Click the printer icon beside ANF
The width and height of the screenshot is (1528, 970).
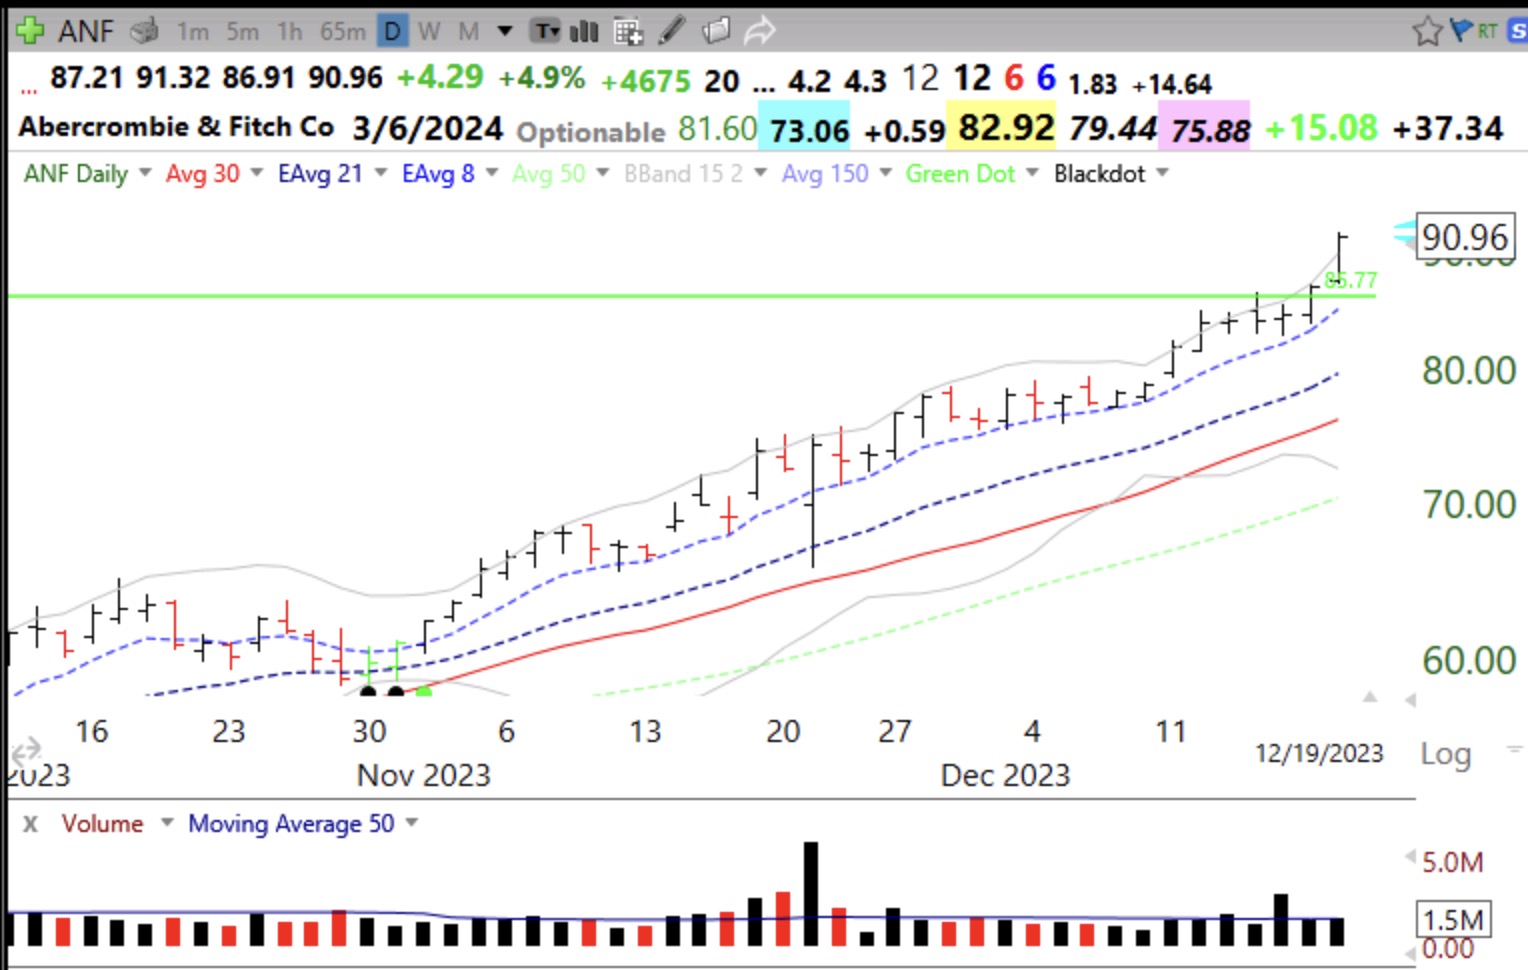coord(145,31)
